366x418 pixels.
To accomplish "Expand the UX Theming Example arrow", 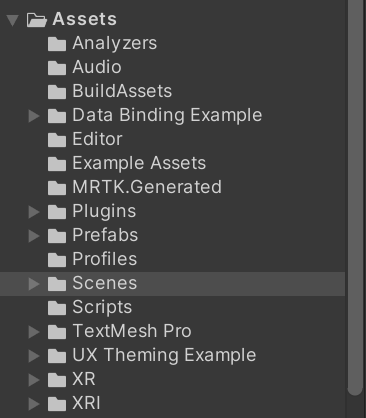I will point(34,356).
